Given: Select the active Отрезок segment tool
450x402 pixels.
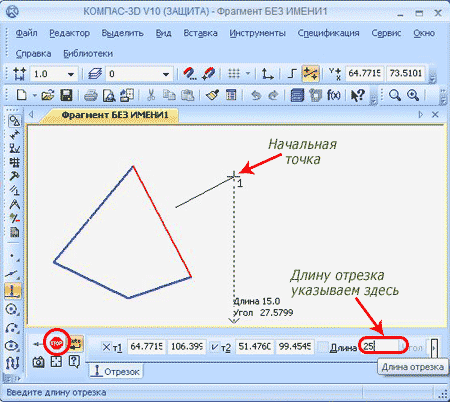Looking at the screenshot, I should 13,290.
